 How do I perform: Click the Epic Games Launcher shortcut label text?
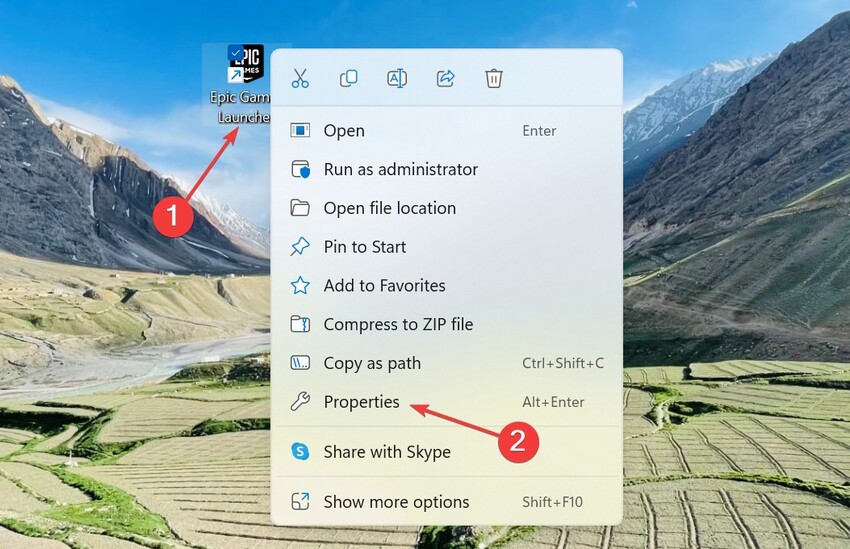click(x=240, y=107)
